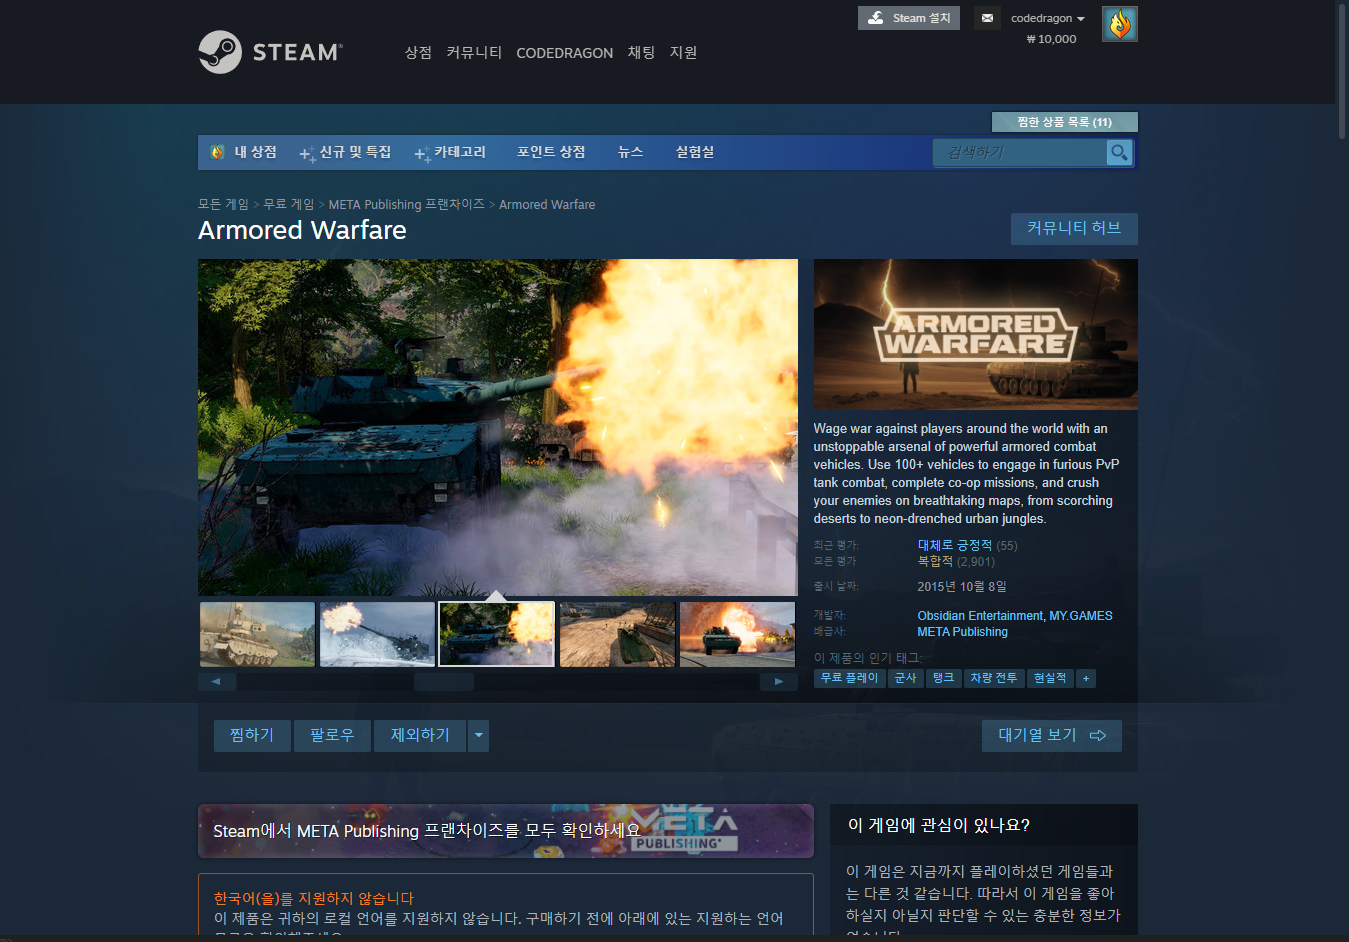This screenshot has height=942, width=1349.
Task: Open 내 상점 store menu
Action: 244,152
